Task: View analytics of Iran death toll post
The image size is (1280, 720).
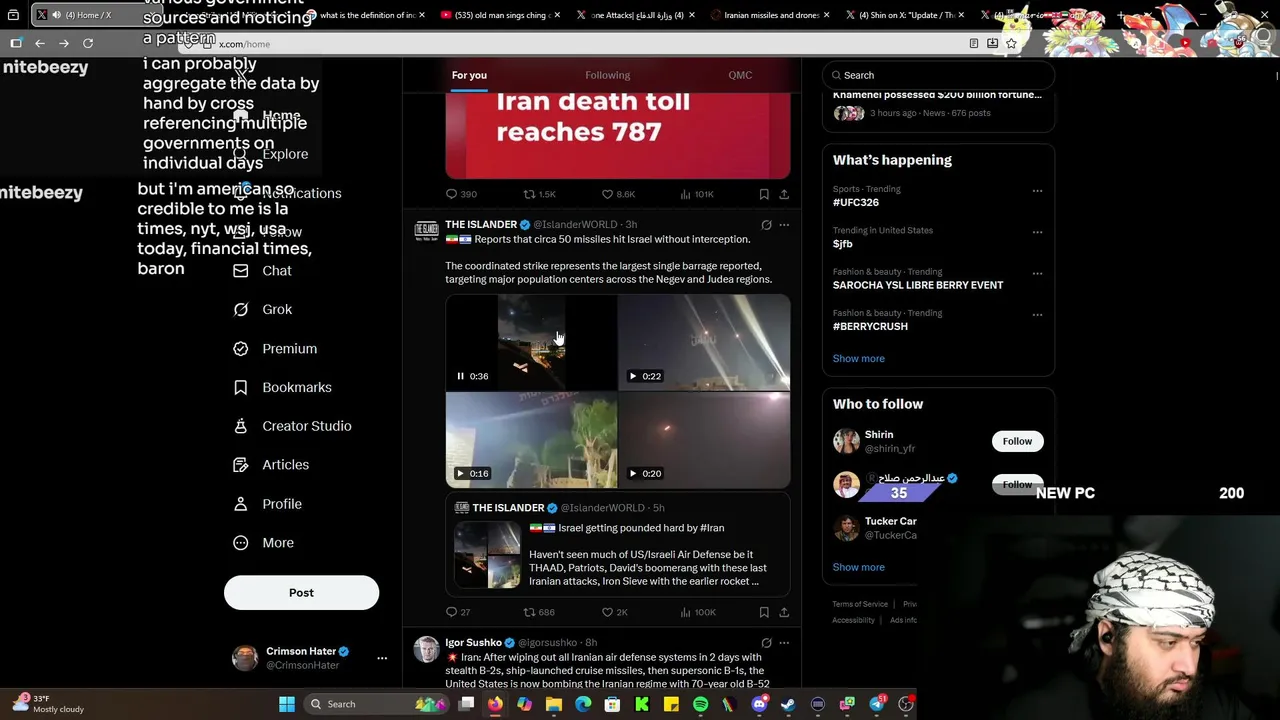Action: 697,194
